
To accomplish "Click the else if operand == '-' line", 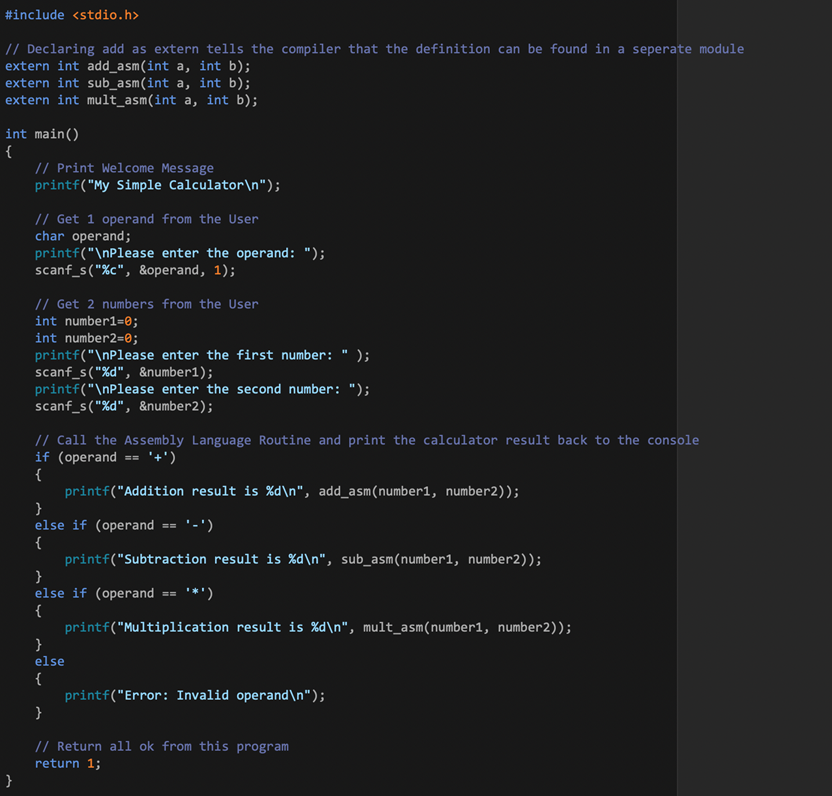I will [124, 525].
